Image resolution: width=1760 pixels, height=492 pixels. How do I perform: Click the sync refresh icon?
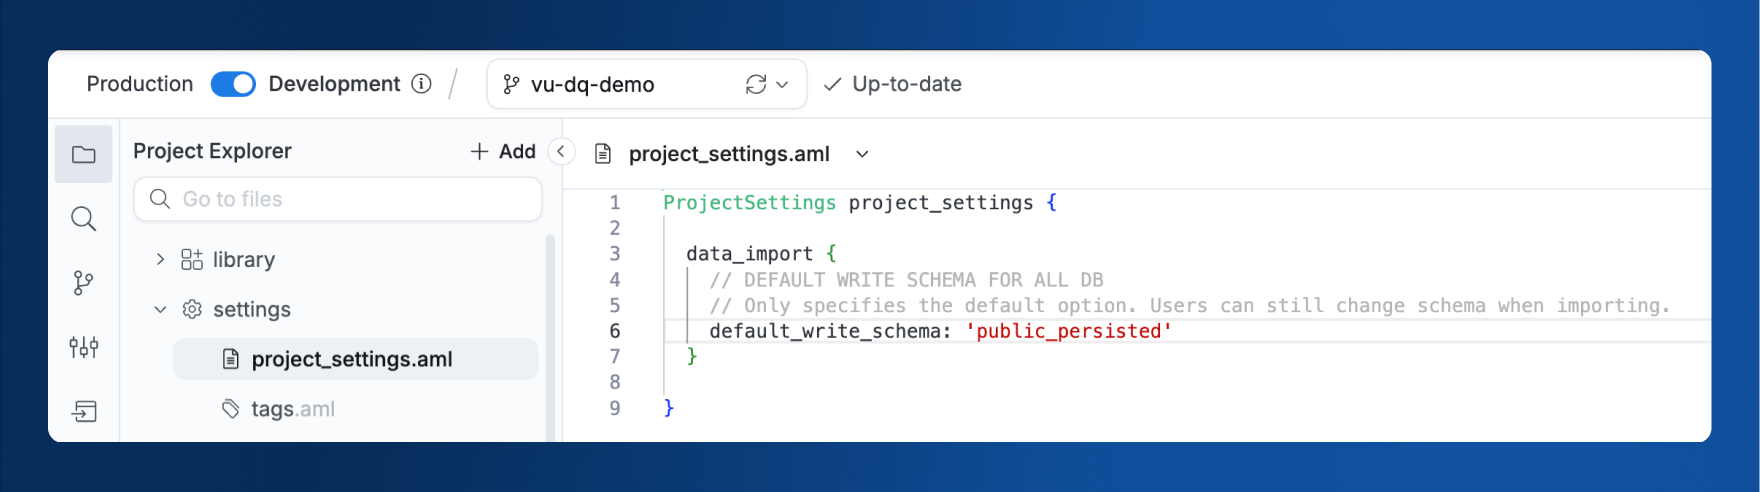pos(756,84)
